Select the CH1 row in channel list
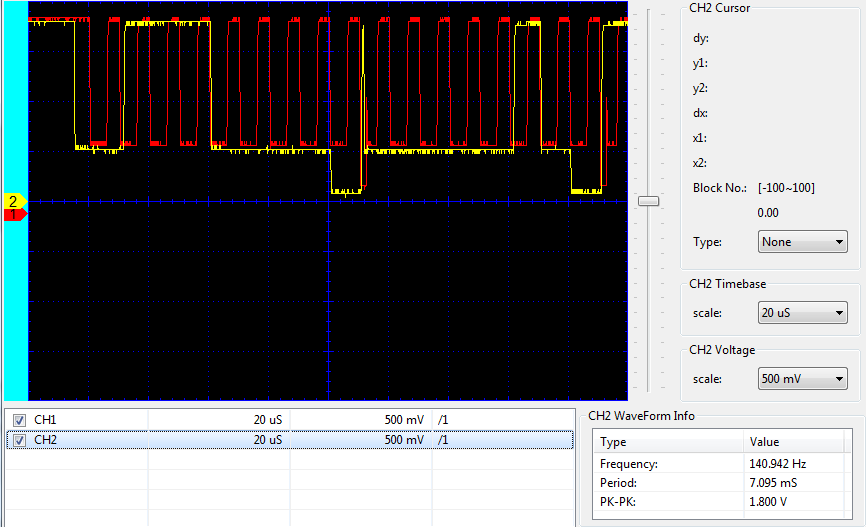Screen dimensions: 866x527 pyautogui.click(x=289, y=420)
